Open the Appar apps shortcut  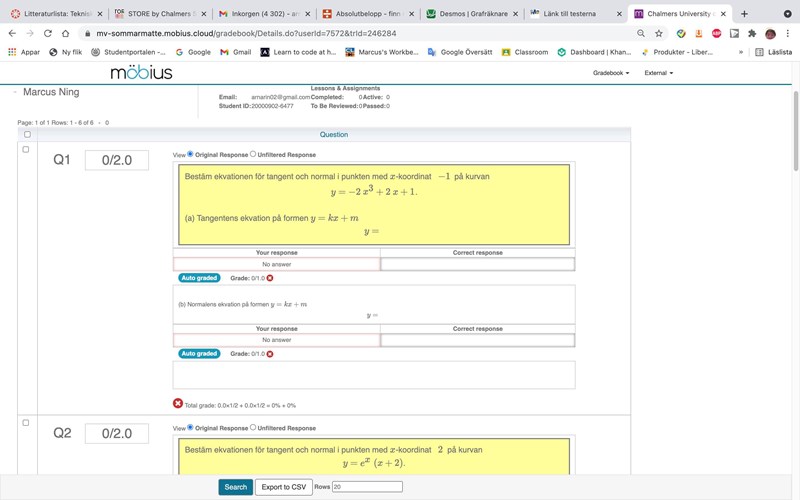24,52
